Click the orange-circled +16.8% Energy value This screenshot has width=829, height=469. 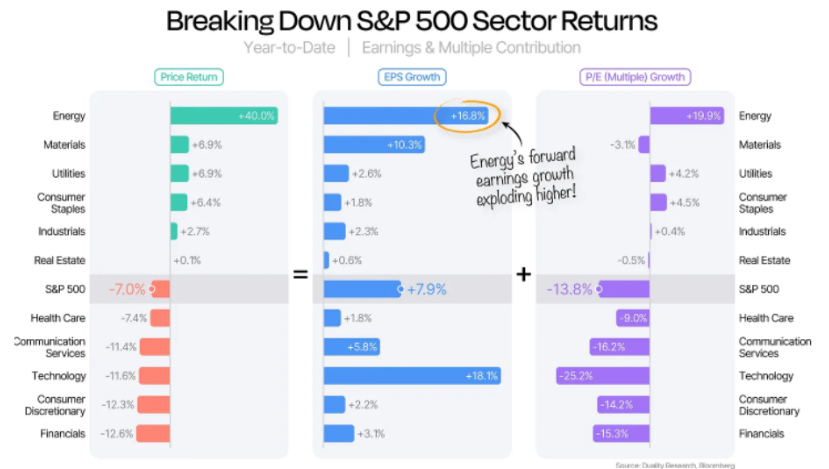pos(467,116)
